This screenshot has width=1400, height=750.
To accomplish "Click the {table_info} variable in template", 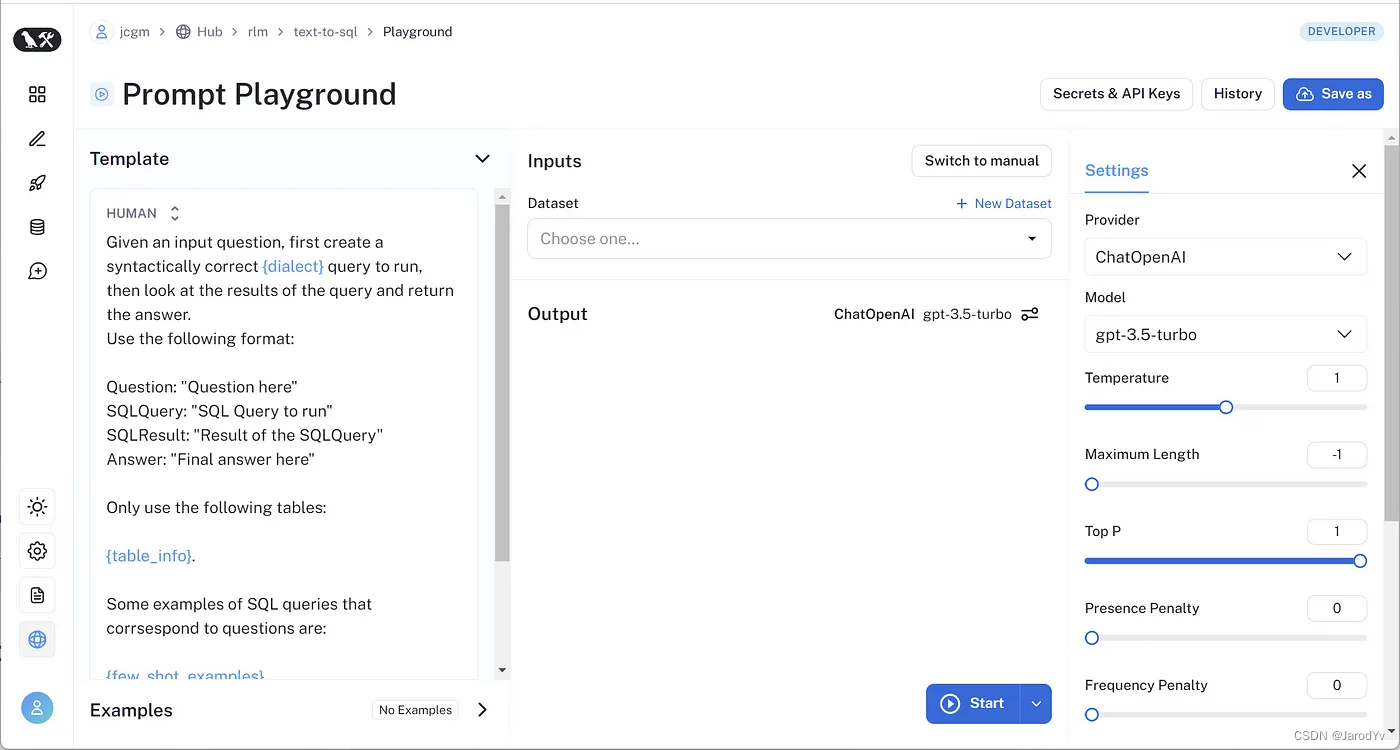I will (x=149, y=556).
